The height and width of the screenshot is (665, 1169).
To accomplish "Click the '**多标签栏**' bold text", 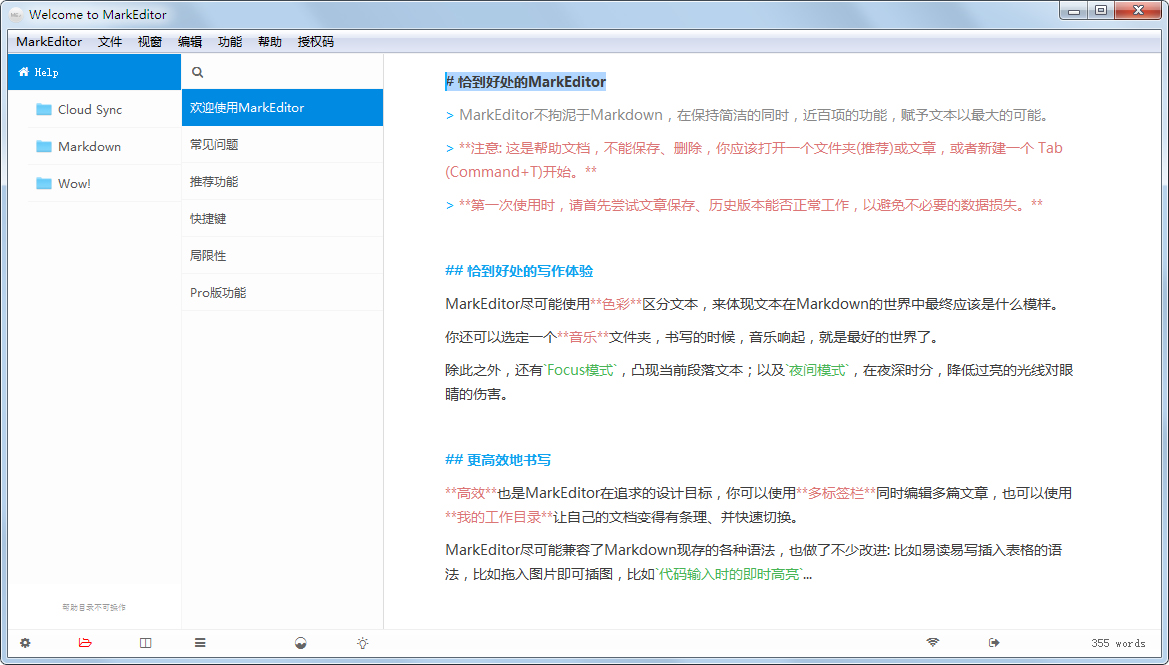I will point(836,494).
